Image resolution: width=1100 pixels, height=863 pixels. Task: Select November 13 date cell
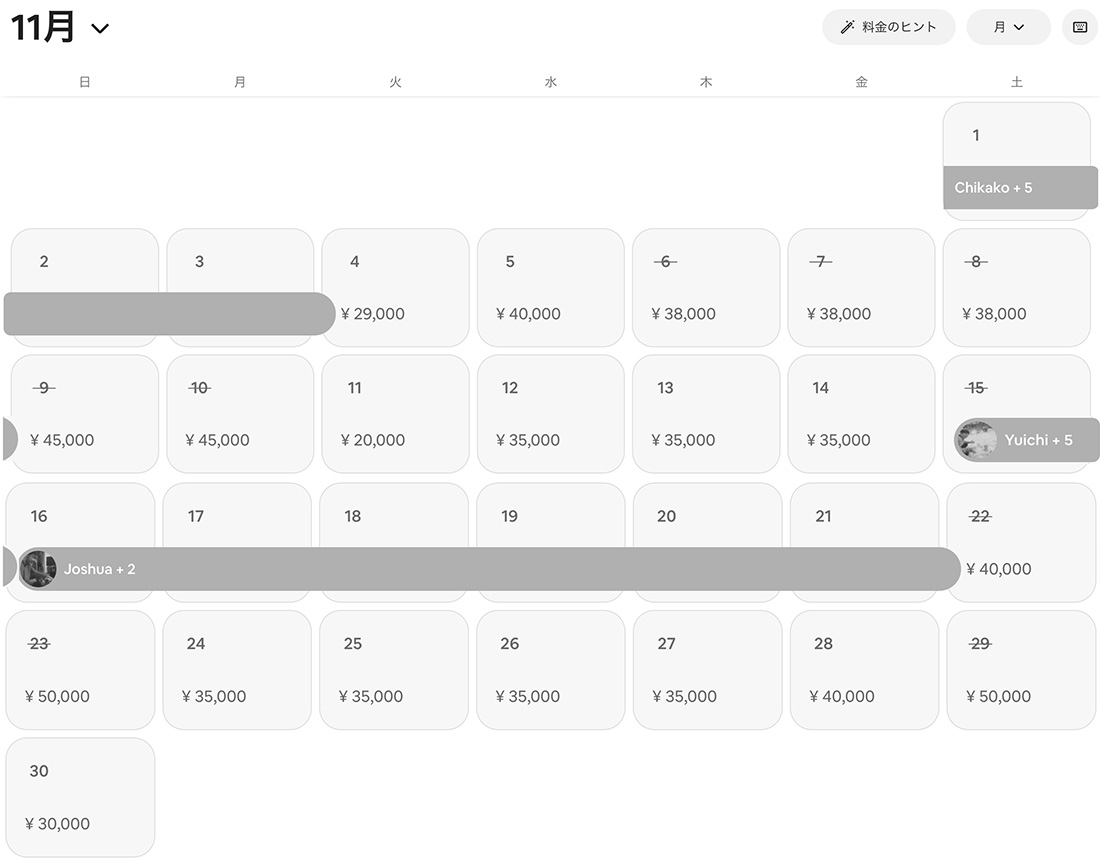[706, 413]
